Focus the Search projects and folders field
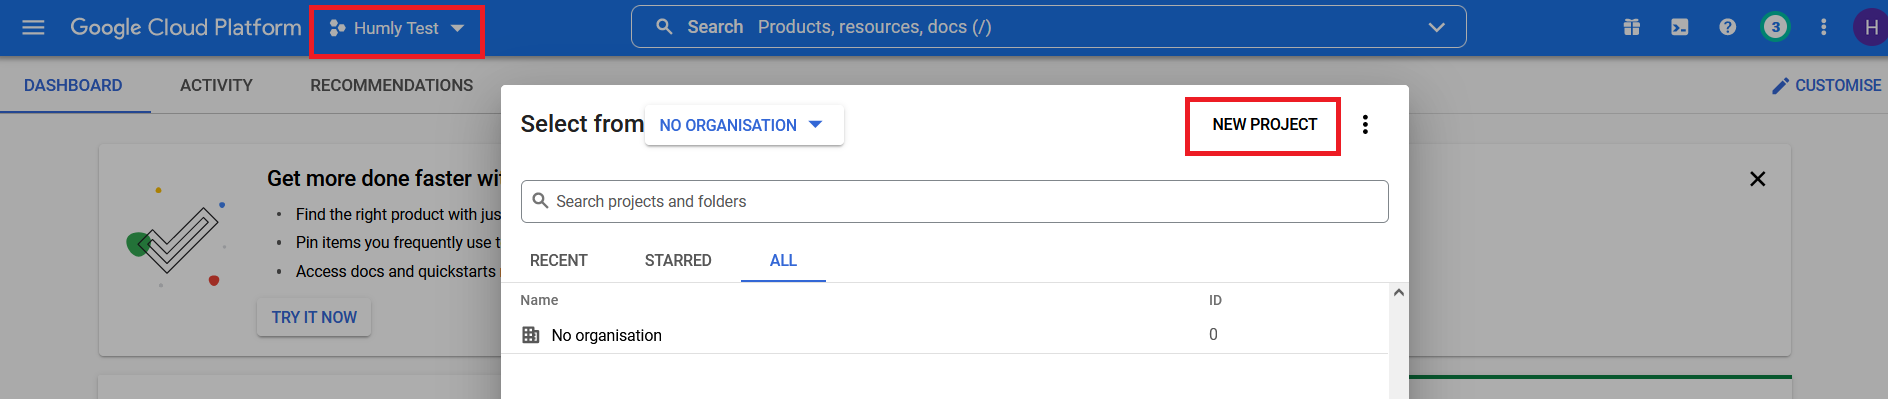This screenshot has height=399, width=1888. coord(954,201)
